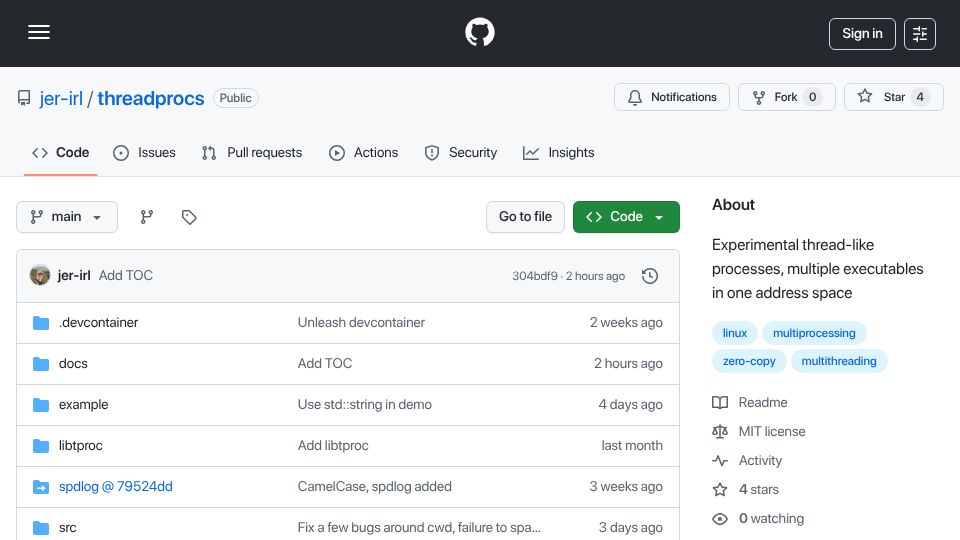The image size is (960, 540).
Task: Open the MIT license link
Action: tap(772, 432)
